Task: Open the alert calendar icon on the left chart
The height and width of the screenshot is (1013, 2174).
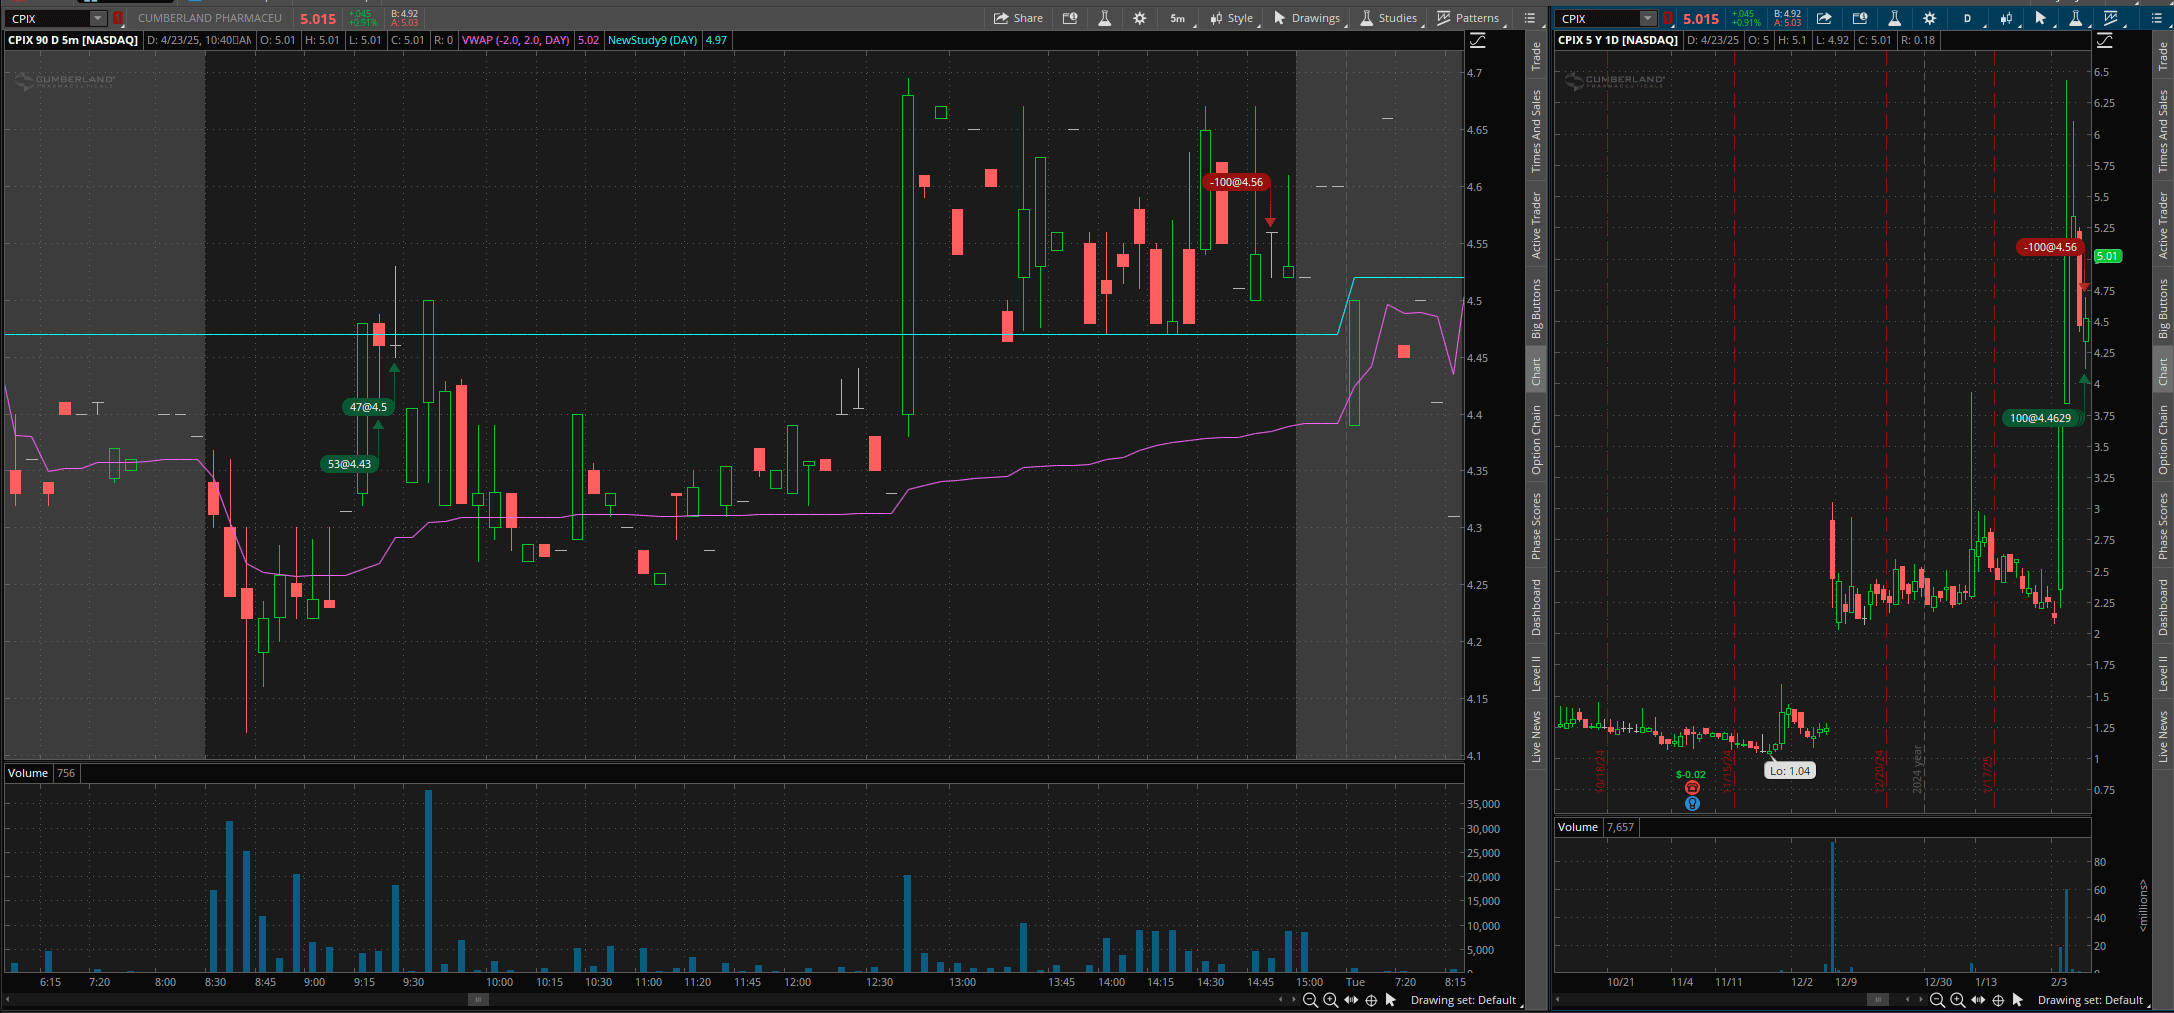Action: (x=1070, y=18)
